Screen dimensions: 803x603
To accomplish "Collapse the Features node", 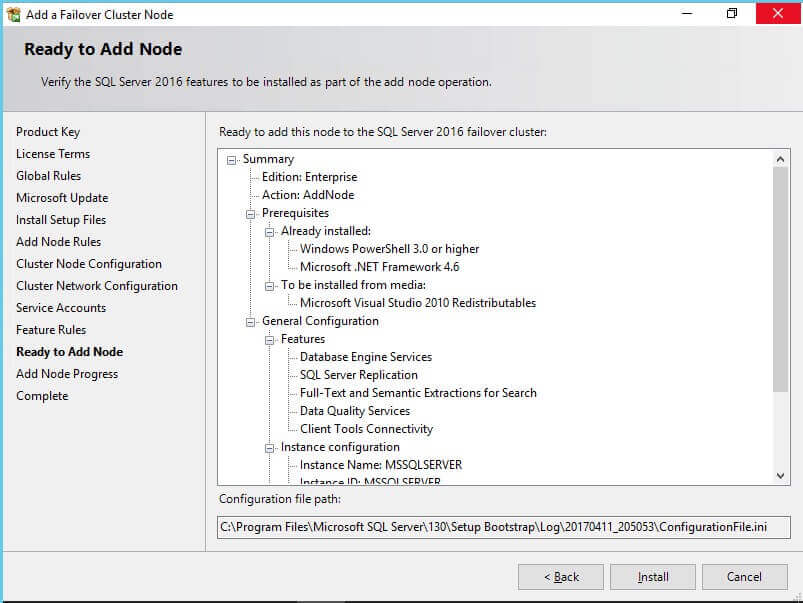I will pyautogui.click(x=269, y=340).
